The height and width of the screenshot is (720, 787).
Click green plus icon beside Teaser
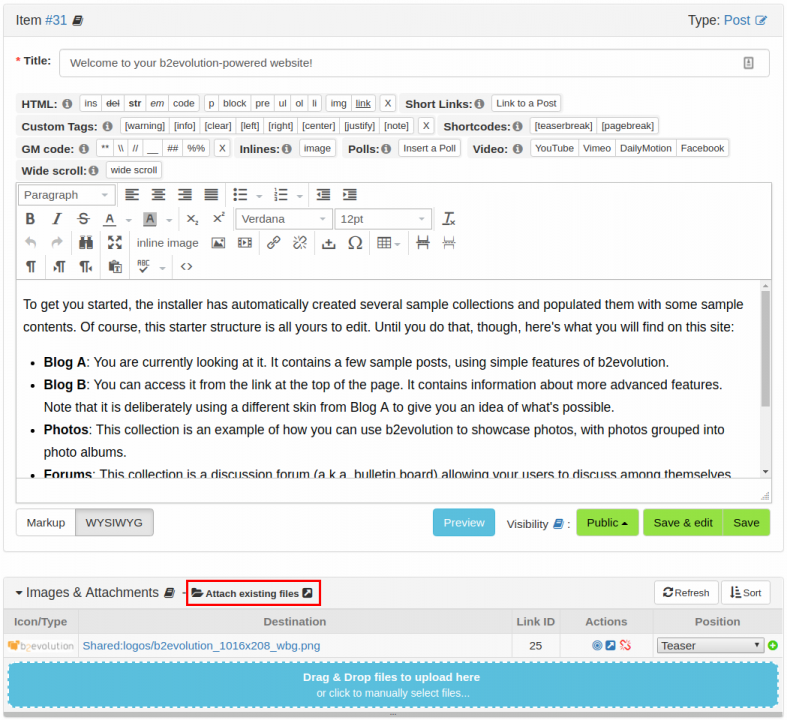tap(773, 646)
